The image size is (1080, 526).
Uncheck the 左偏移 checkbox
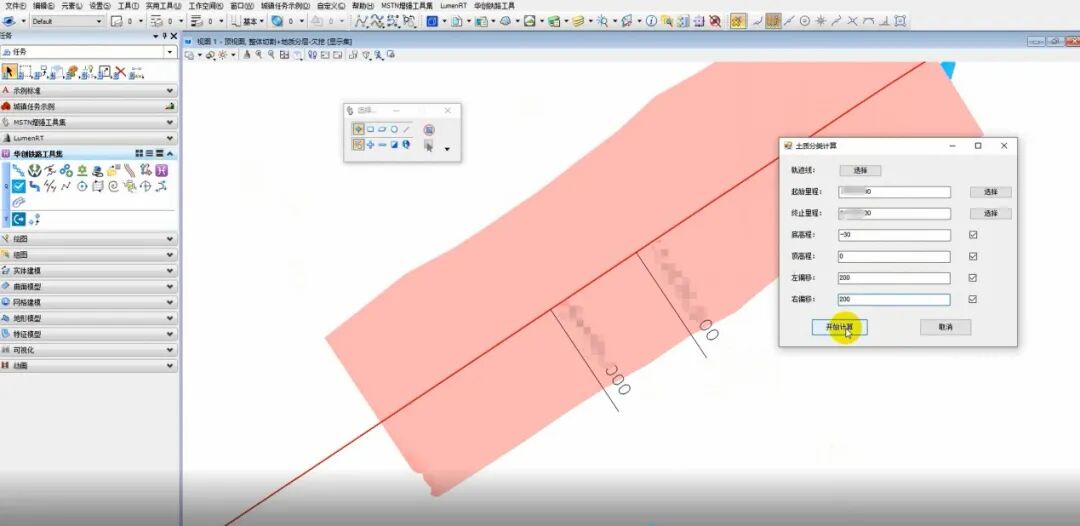click(x=972, y=278)
